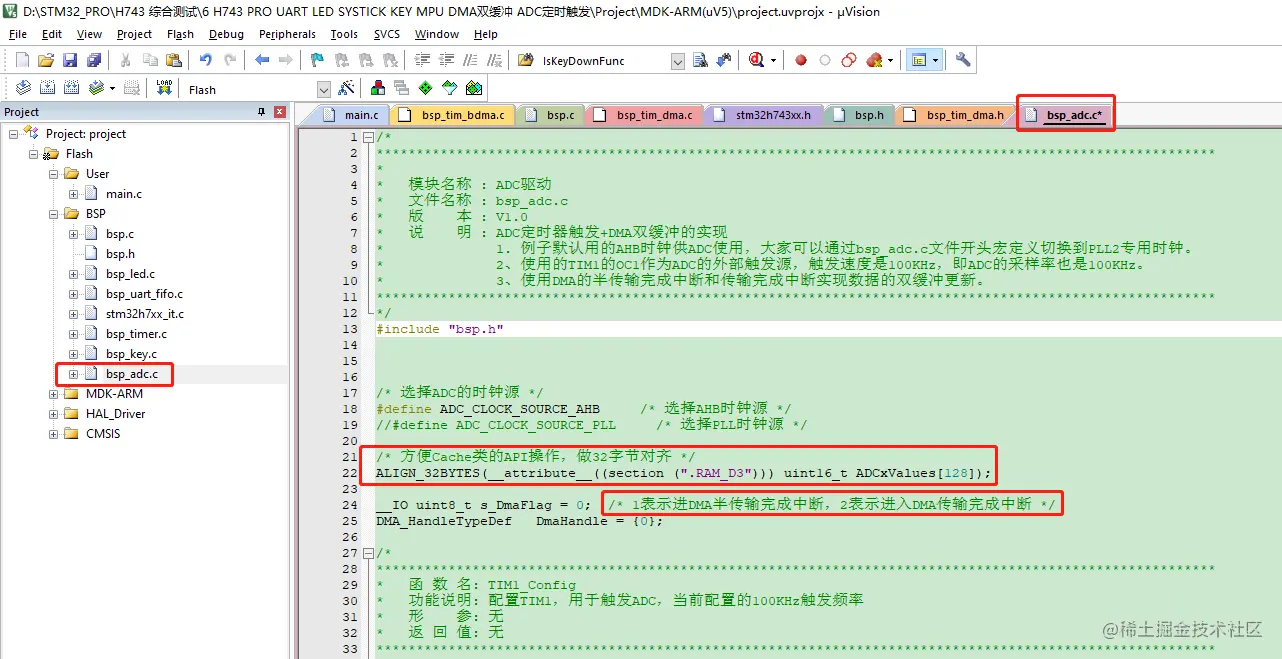The height and width of the screenshot is (659, 1282).
Task: Select bsp_timer.c in project tree
Action: 136,334
